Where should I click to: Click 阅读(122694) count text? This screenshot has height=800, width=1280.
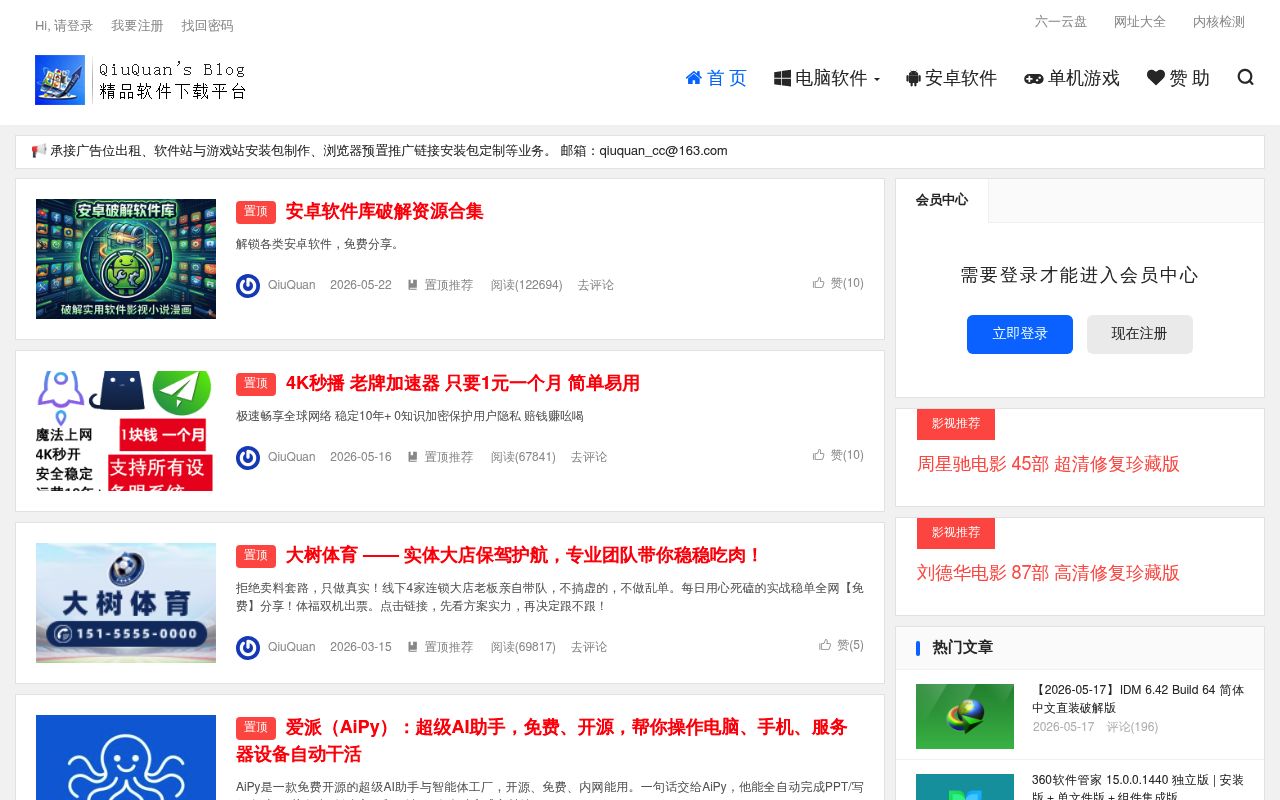pyautogui.click(x=526, y=285)
